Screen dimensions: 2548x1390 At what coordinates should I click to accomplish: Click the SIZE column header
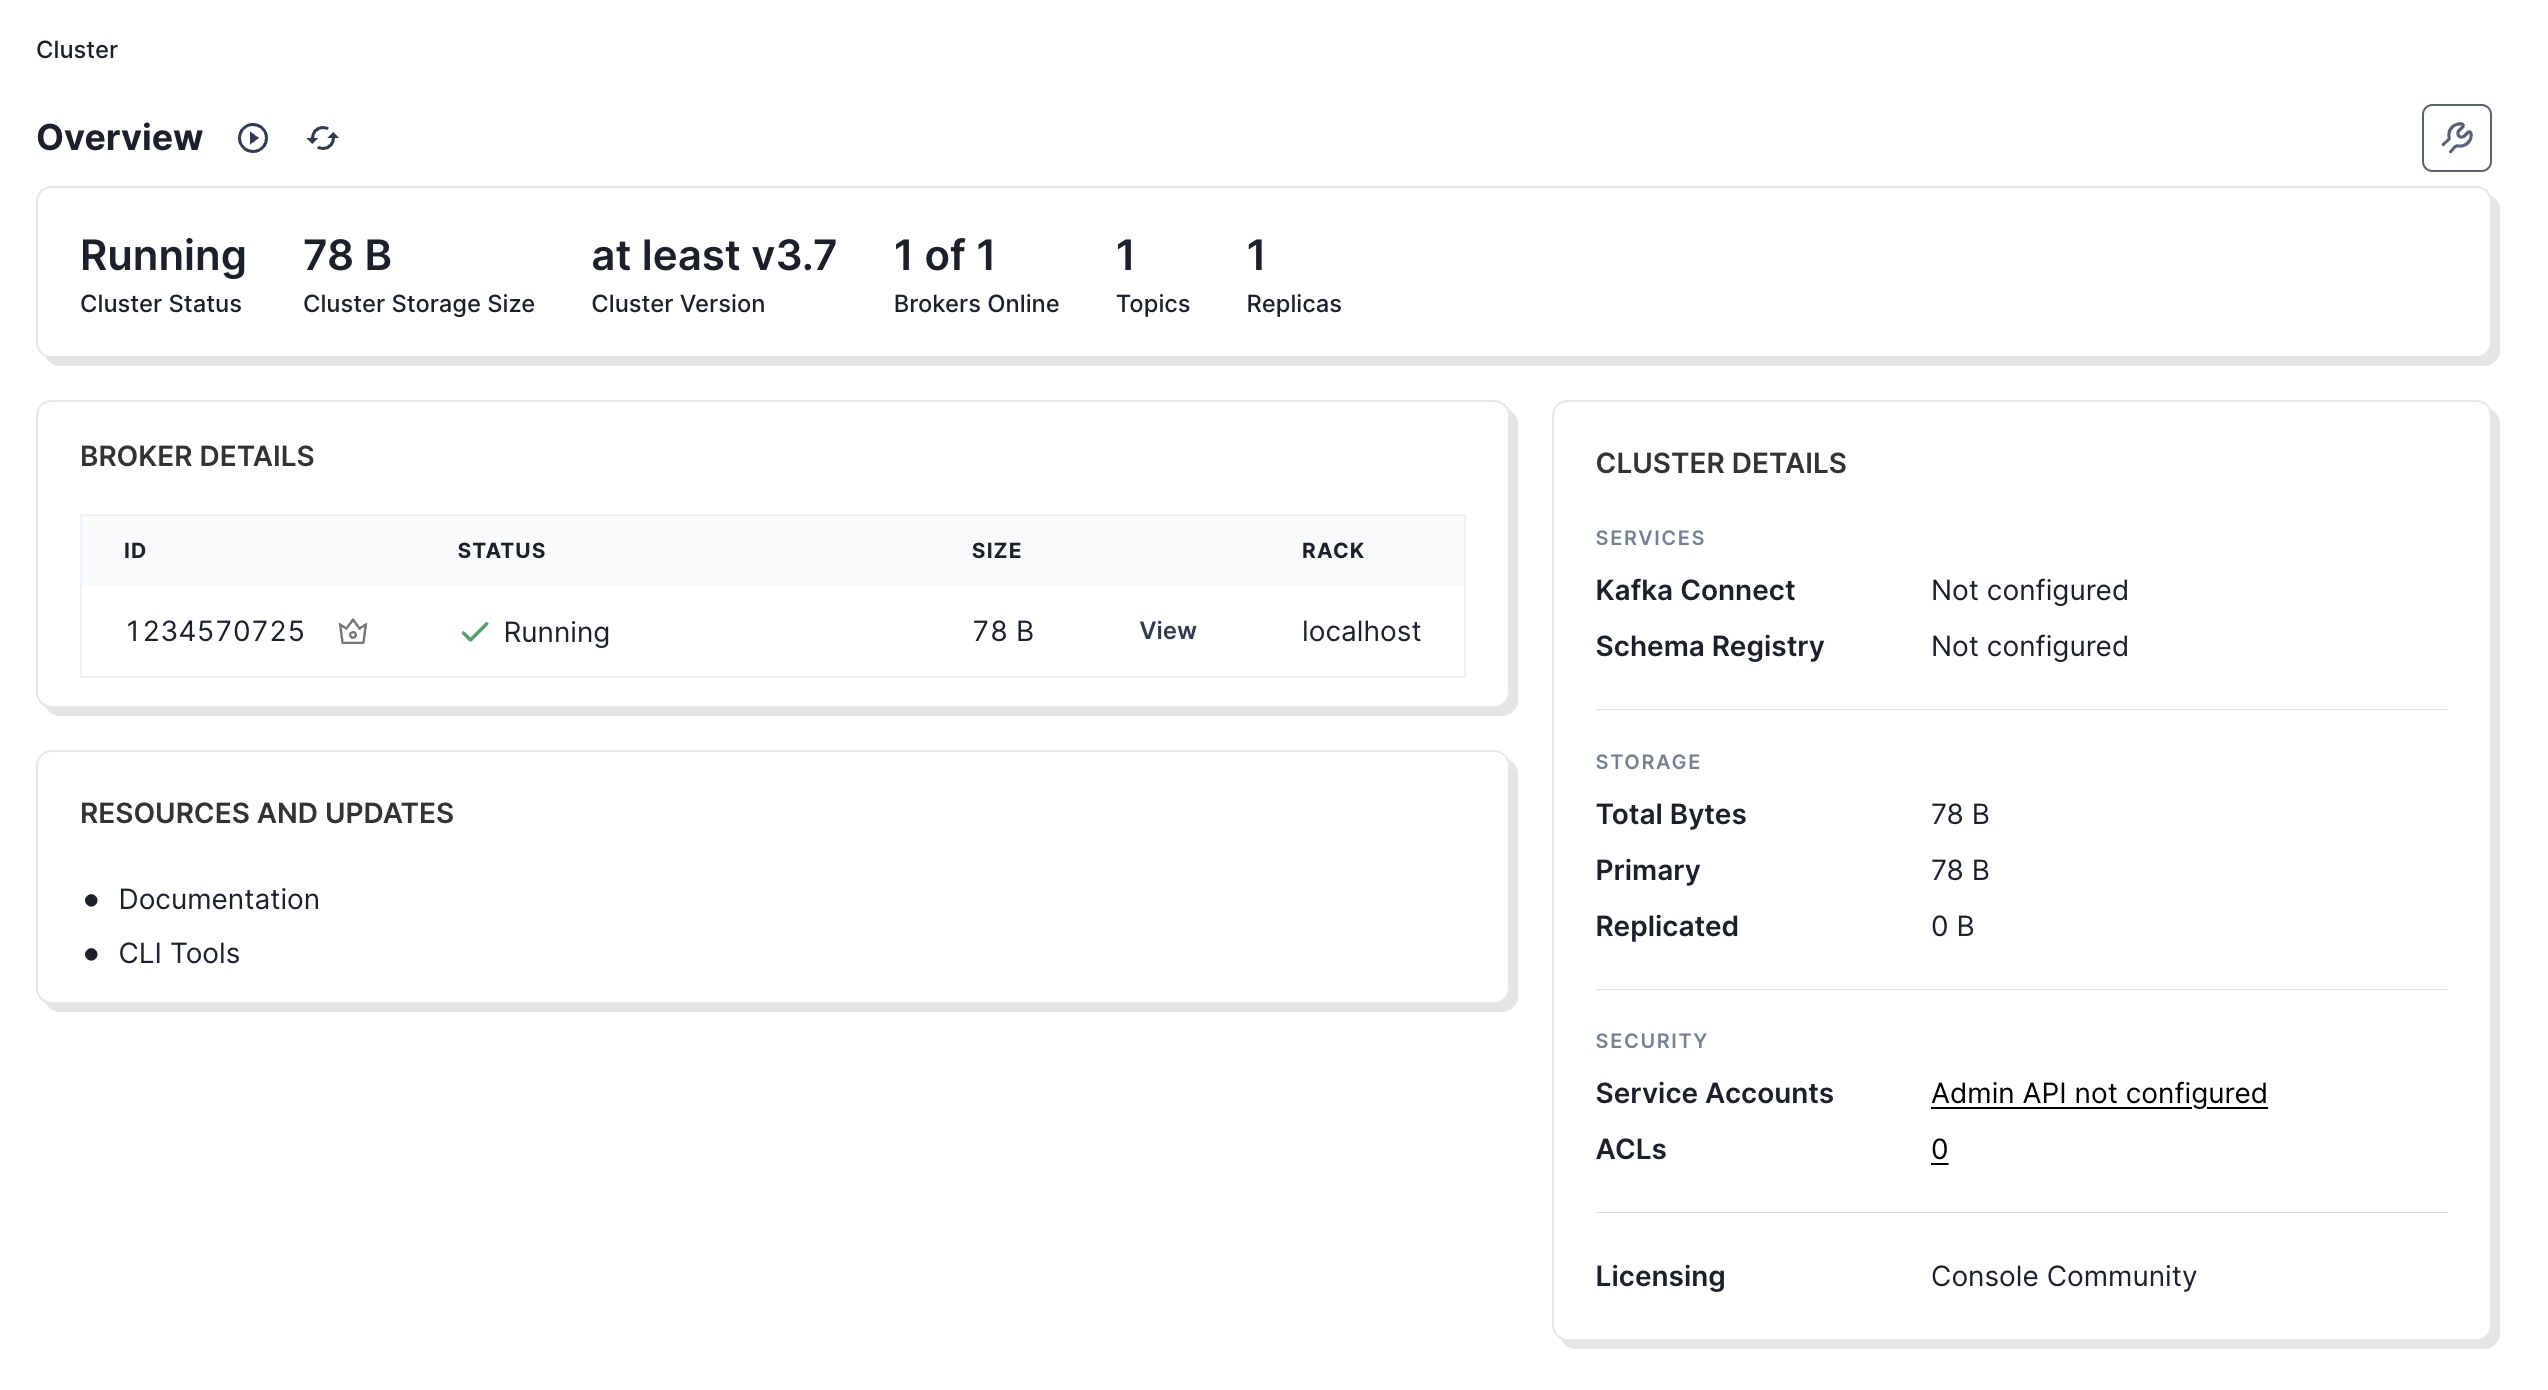(996, 550)
